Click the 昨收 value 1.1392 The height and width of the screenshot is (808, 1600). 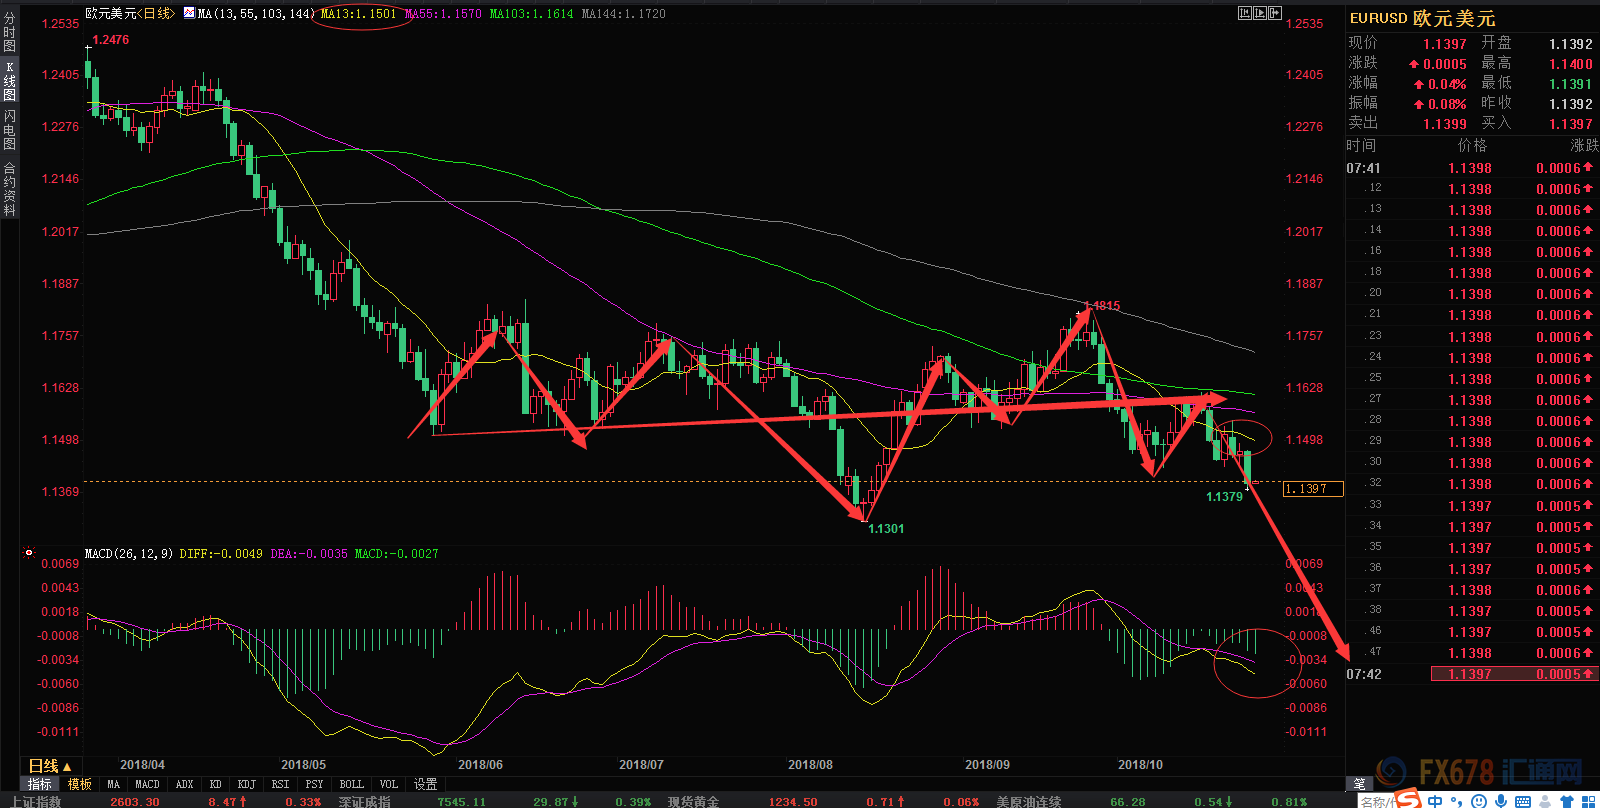point(1570,104)
